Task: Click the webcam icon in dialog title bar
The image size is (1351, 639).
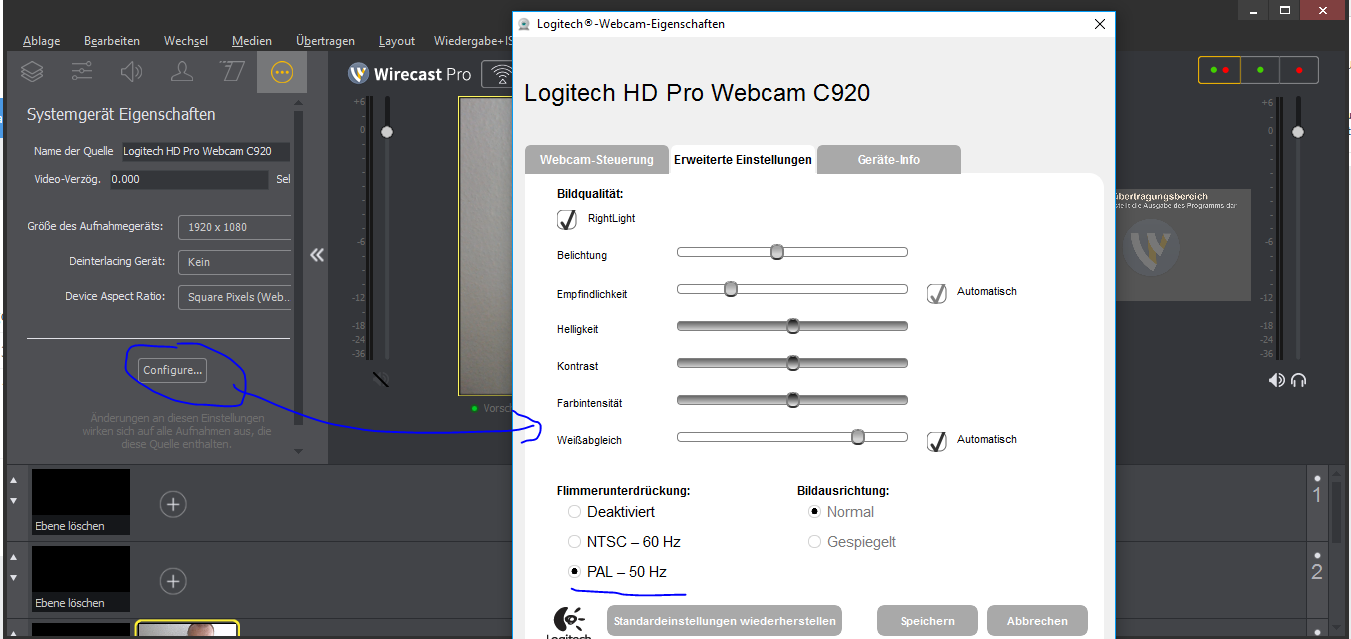Action: point(524,24)
